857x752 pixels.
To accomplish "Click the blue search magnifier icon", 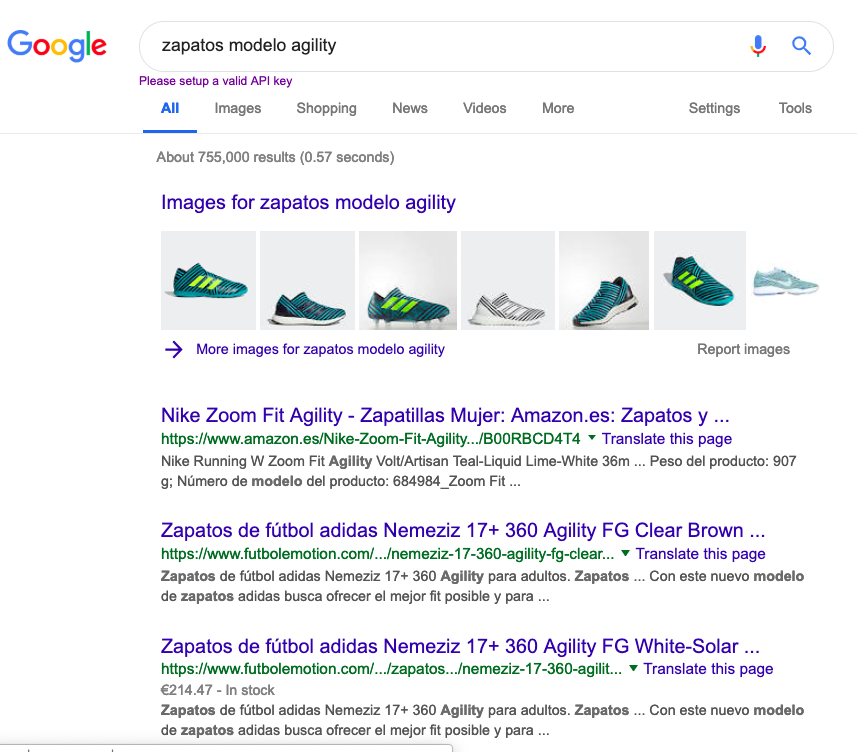I will (x=801, y=45).
